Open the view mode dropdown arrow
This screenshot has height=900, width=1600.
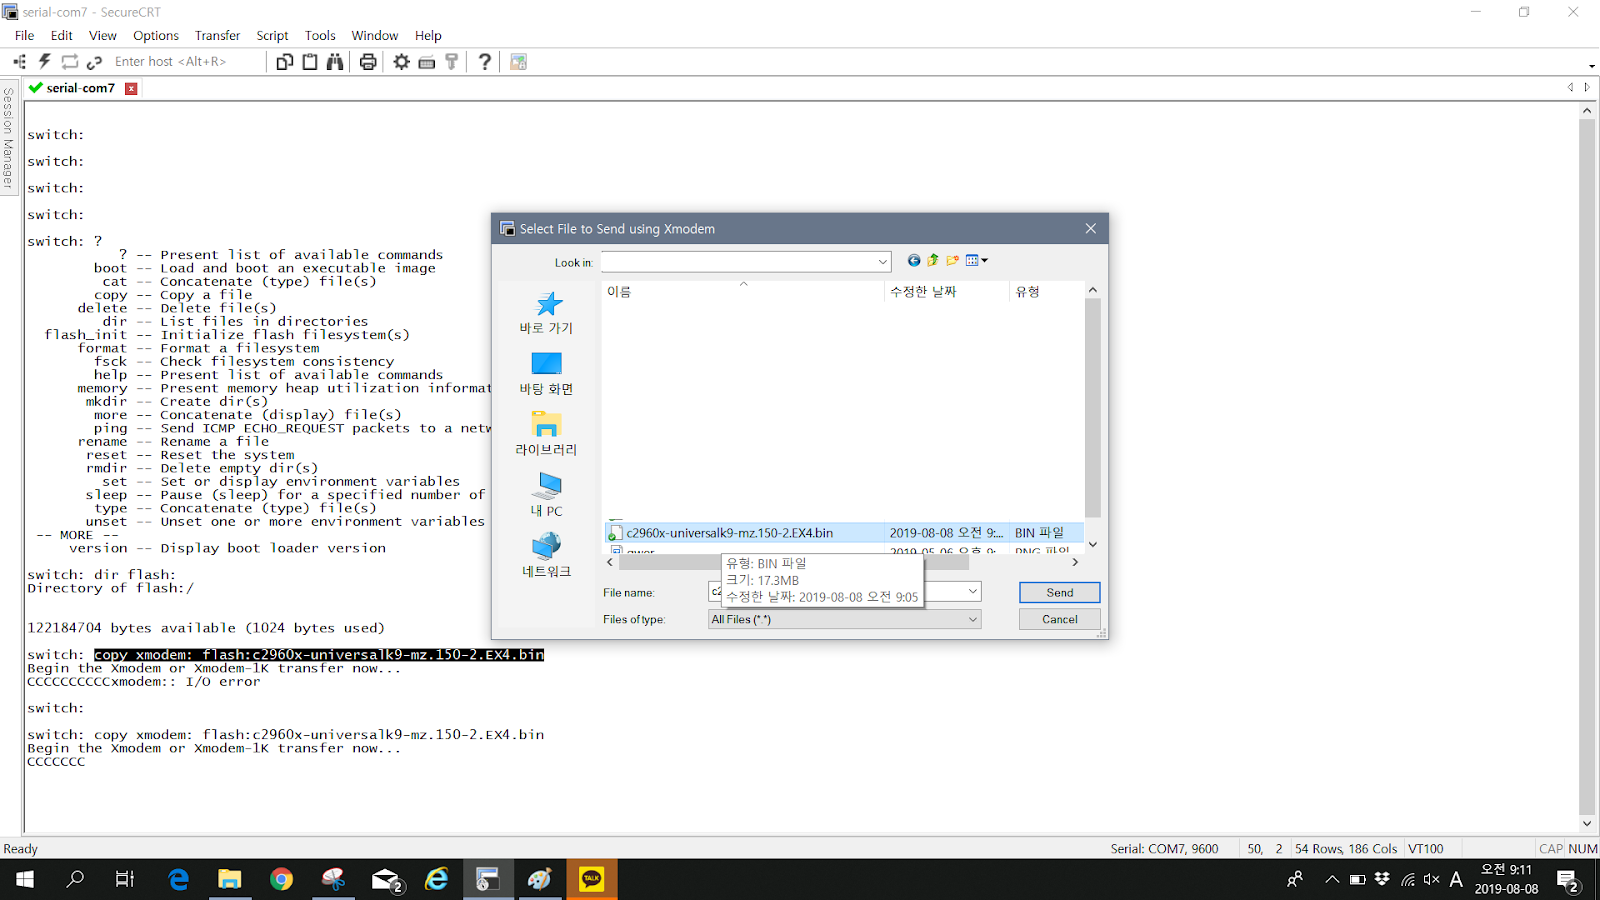[985, 260]
